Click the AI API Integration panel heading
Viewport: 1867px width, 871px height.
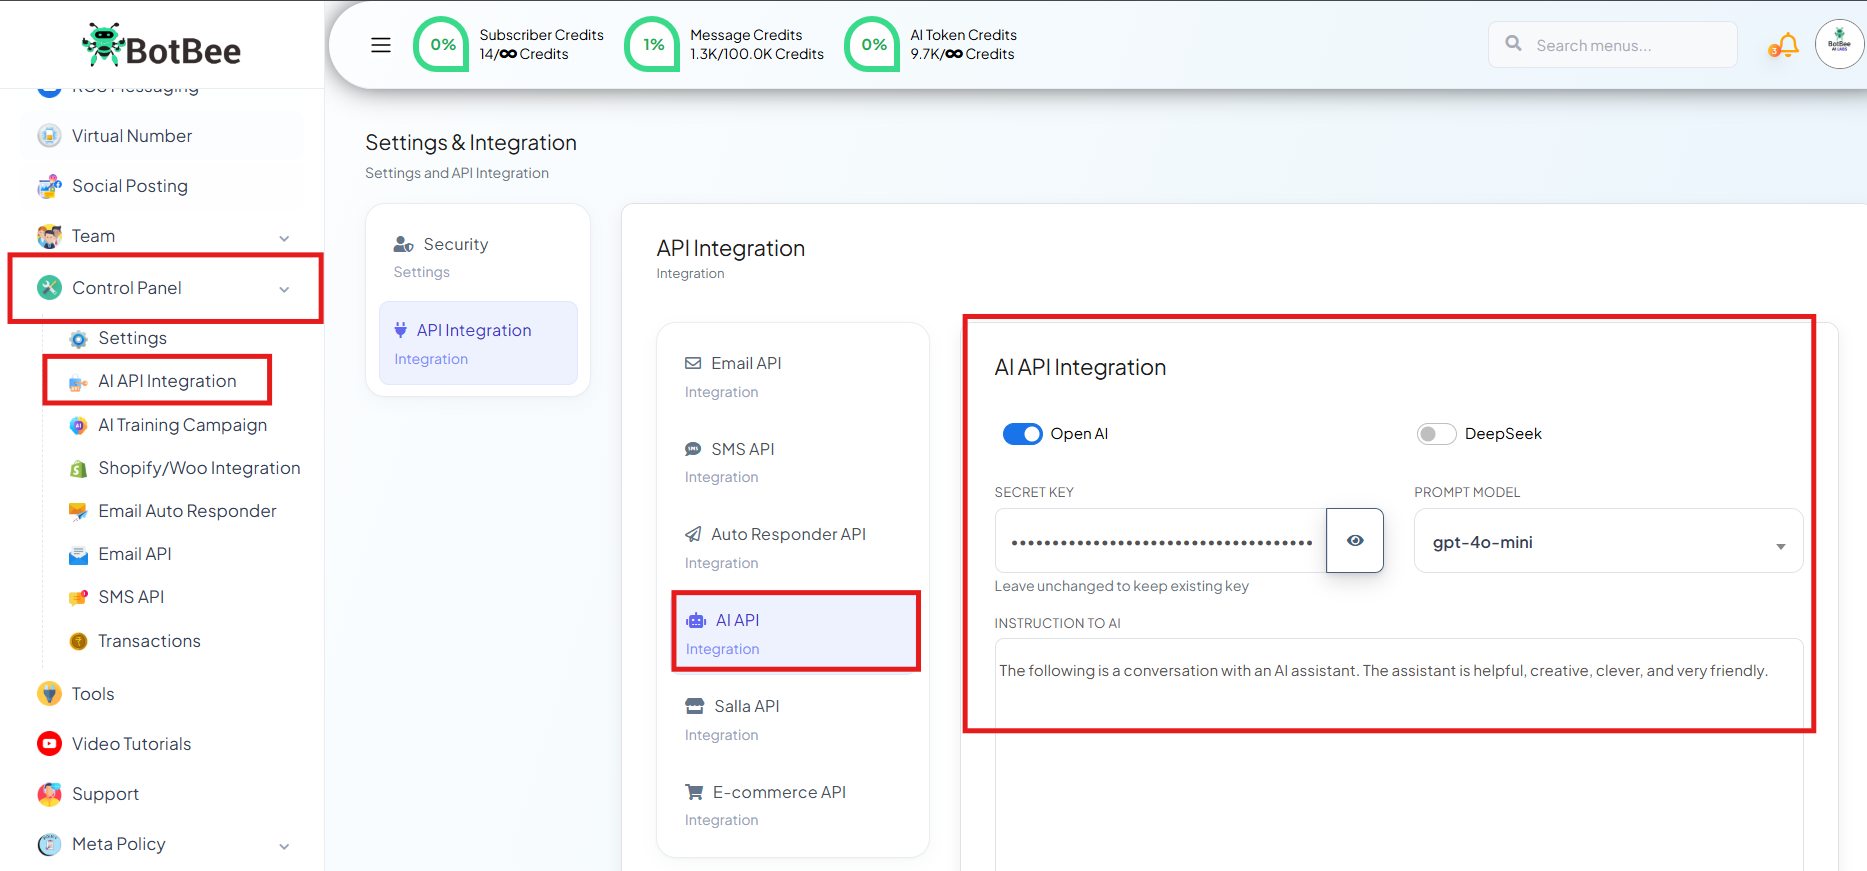point(1080,368)
